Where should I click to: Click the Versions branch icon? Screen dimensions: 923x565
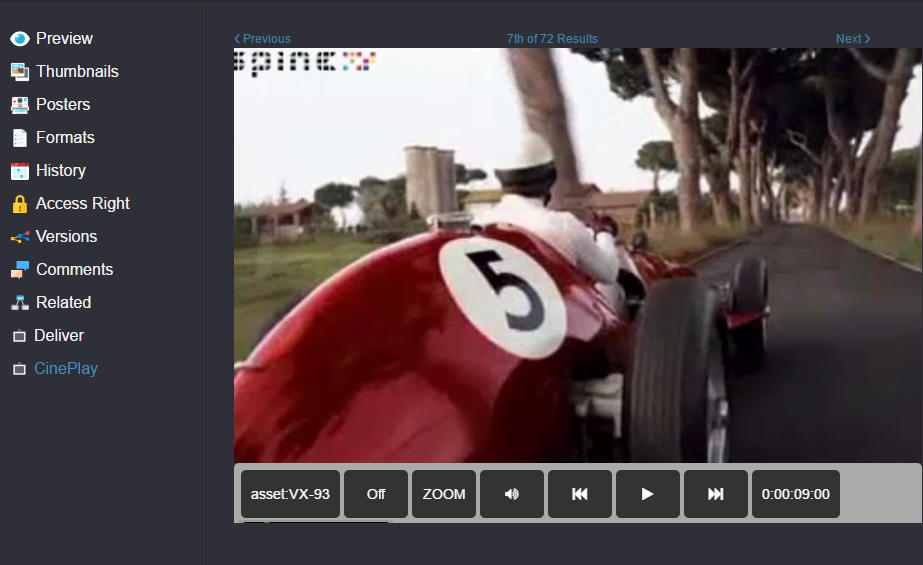19,237
